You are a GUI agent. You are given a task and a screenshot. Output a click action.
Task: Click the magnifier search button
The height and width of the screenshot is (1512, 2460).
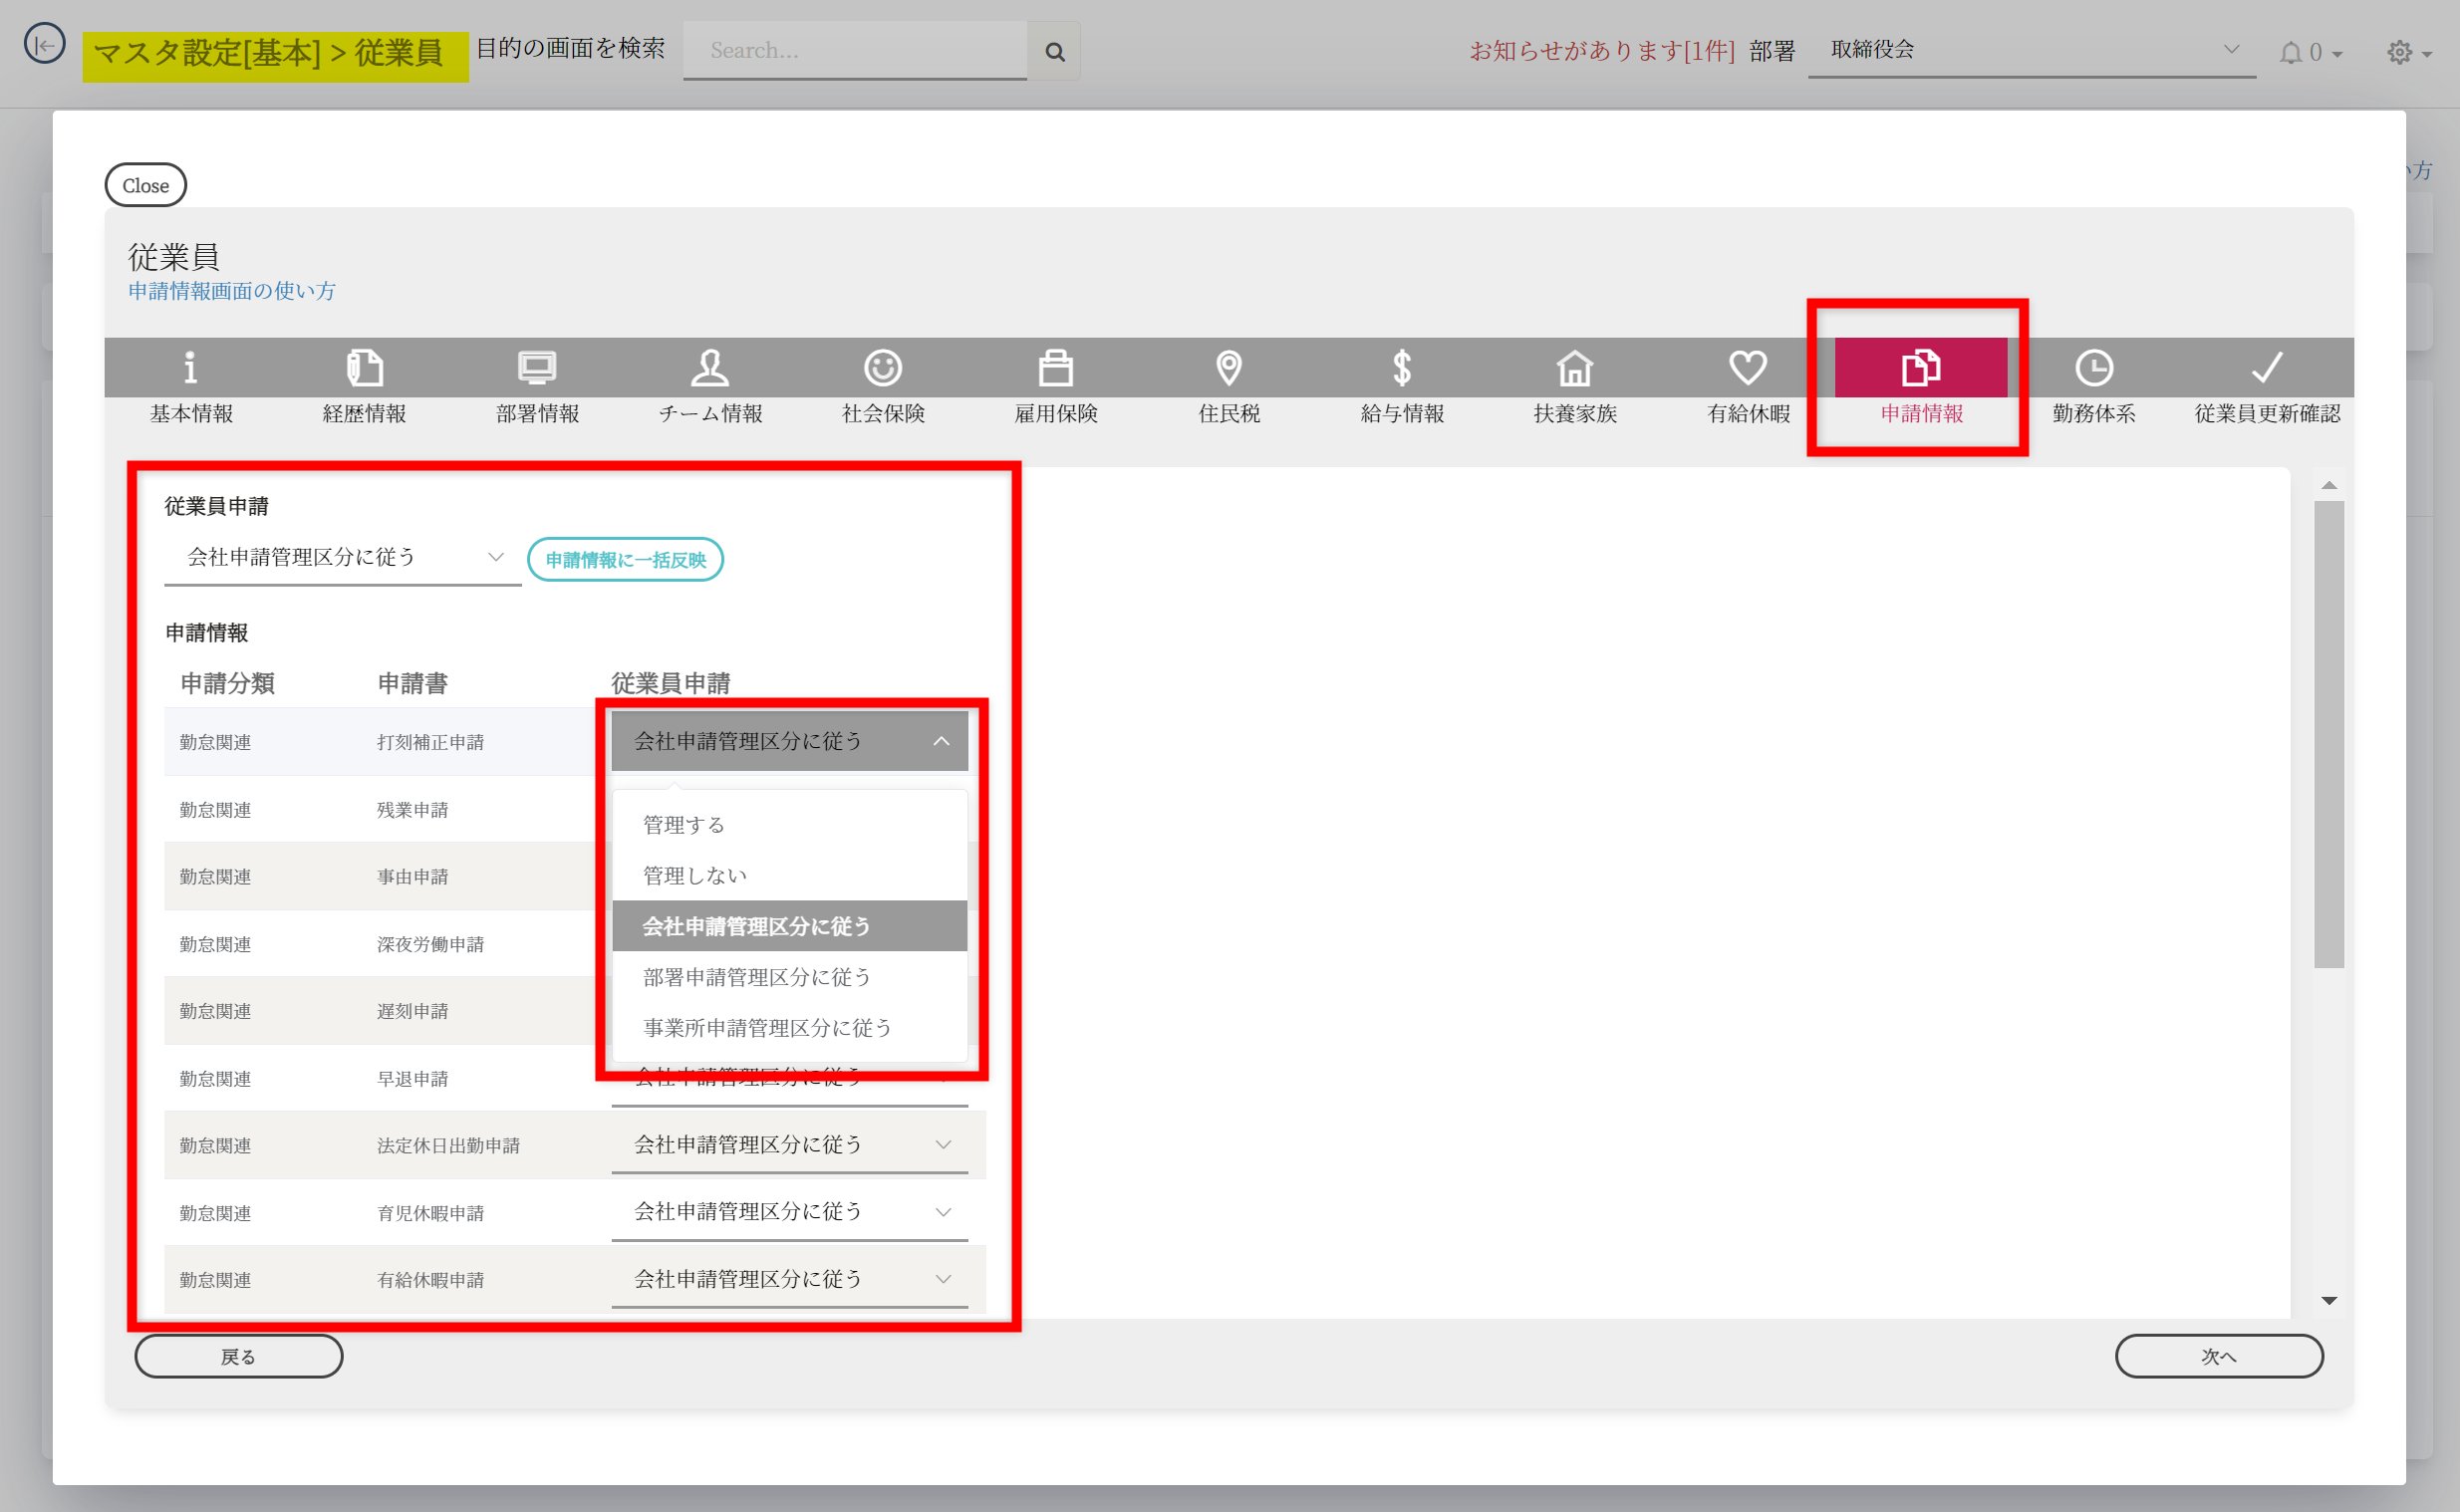pos(1054,51)
